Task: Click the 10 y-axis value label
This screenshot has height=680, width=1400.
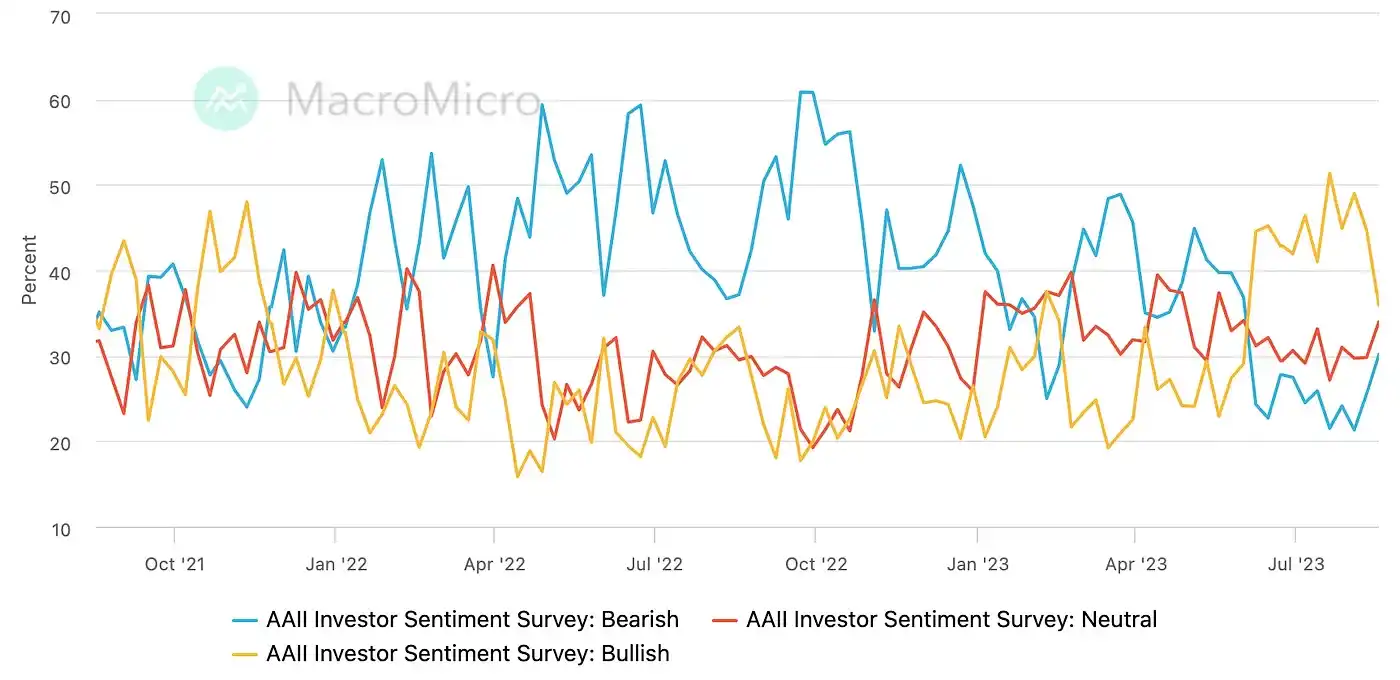Action: point(59,529)
